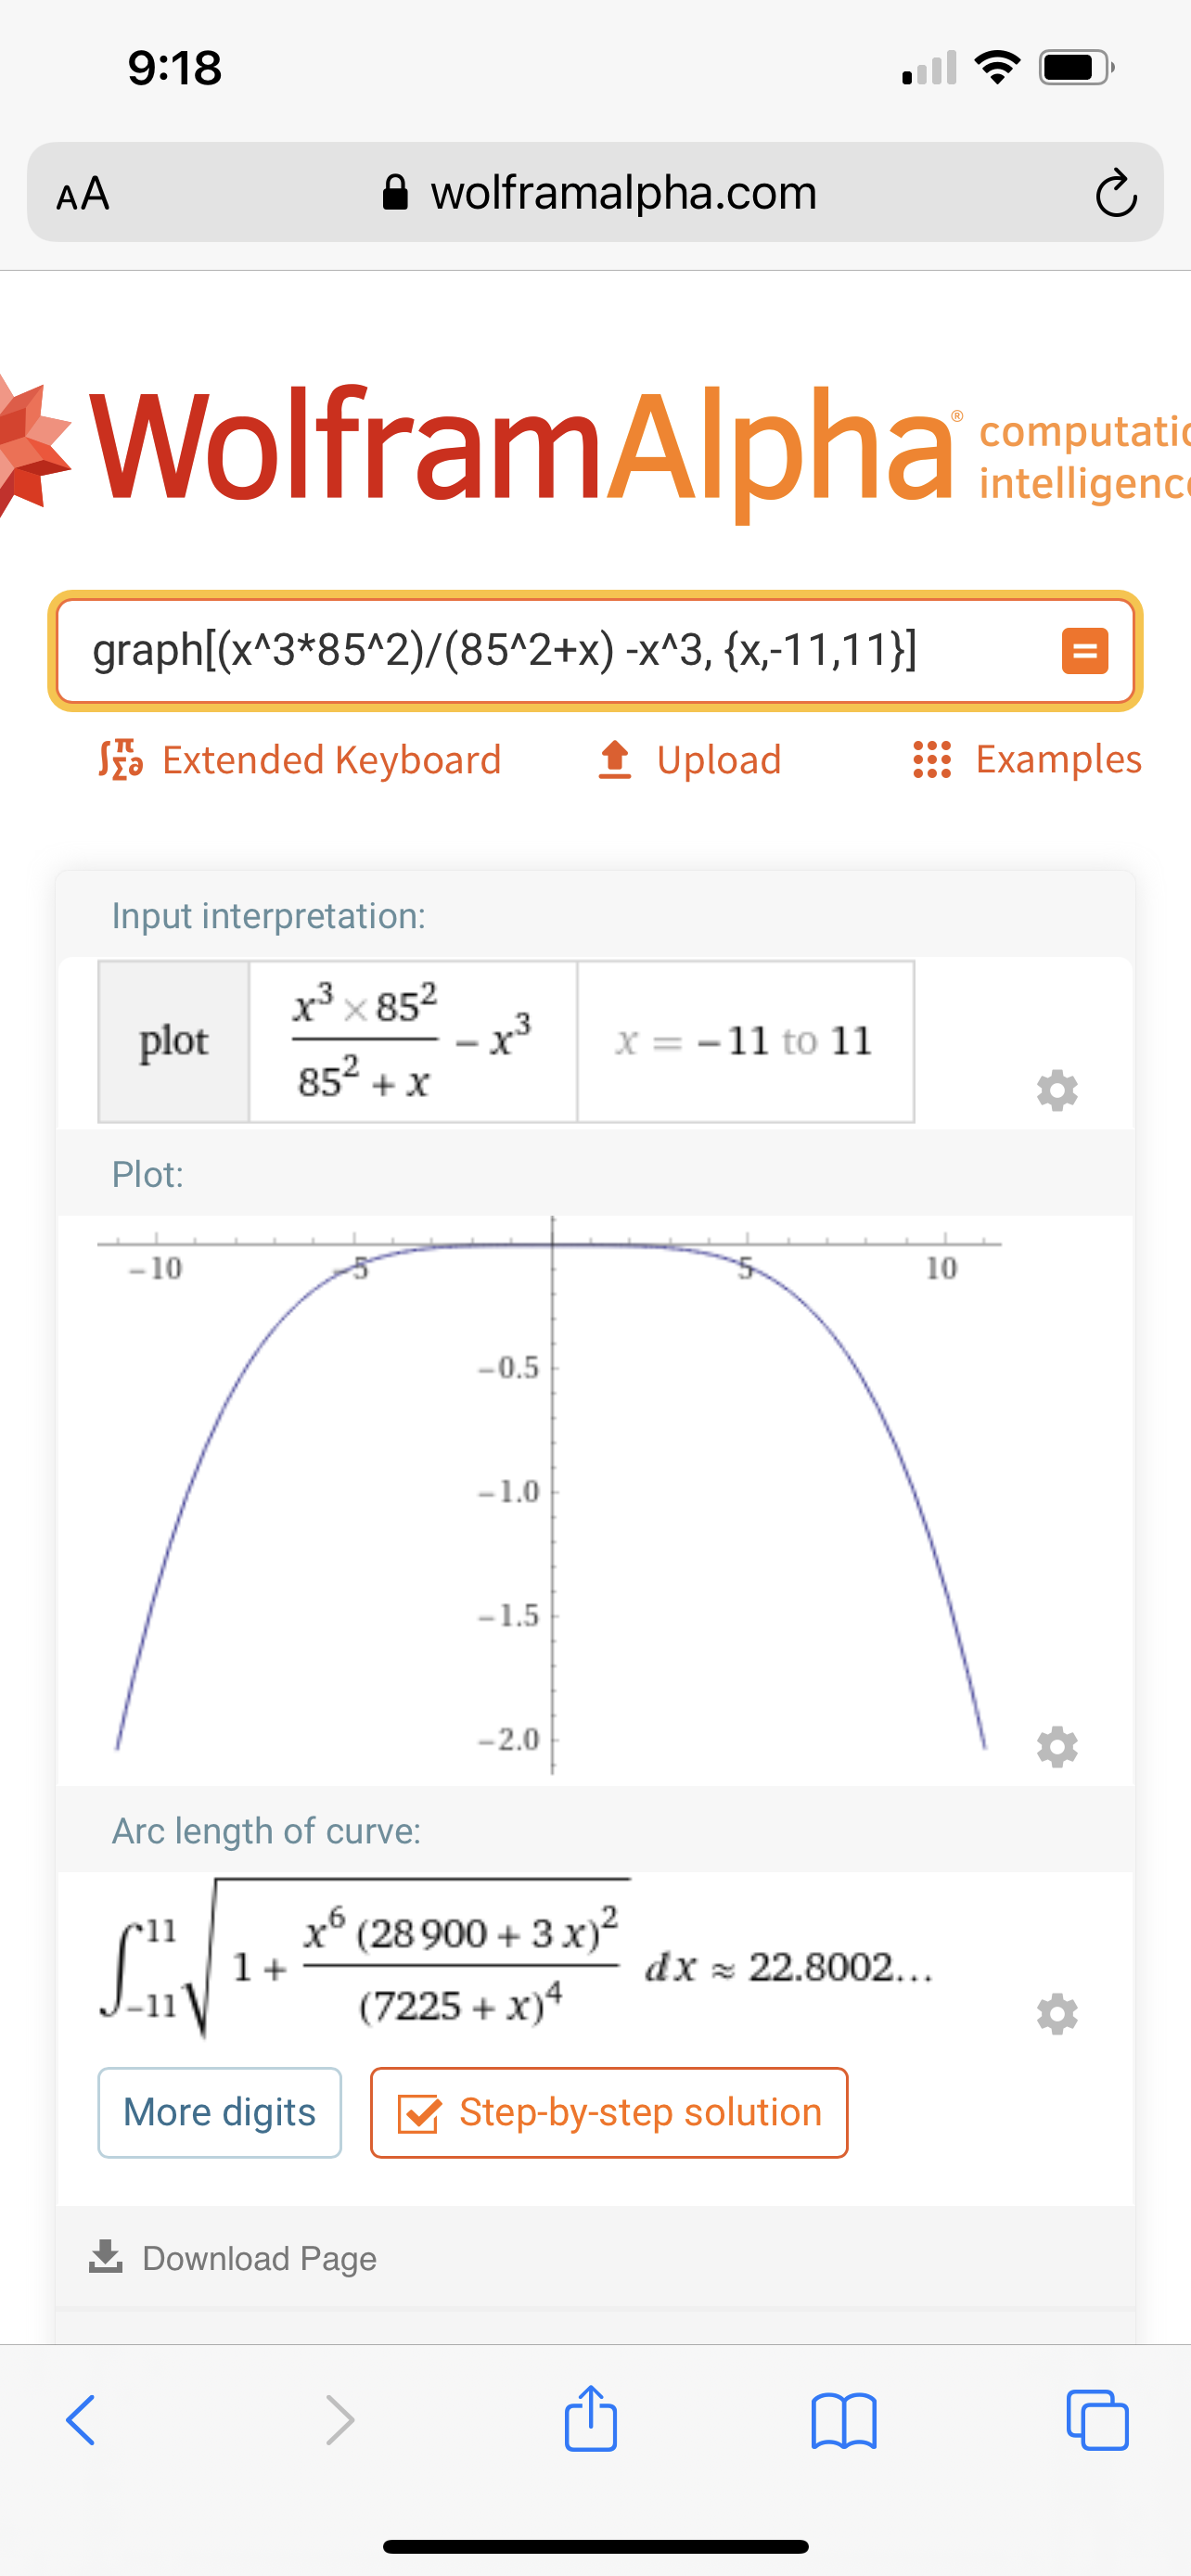The width and height of the screenshot is (1191, 2576).
Task: Go back to previous page
Action: click(81, 2420)
